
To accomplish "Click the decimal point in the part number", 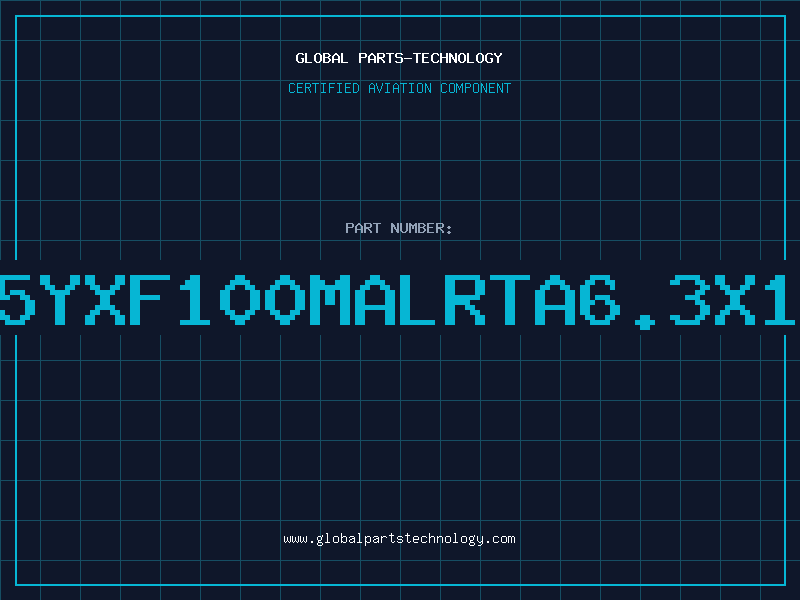I will [x=644, y=322].
